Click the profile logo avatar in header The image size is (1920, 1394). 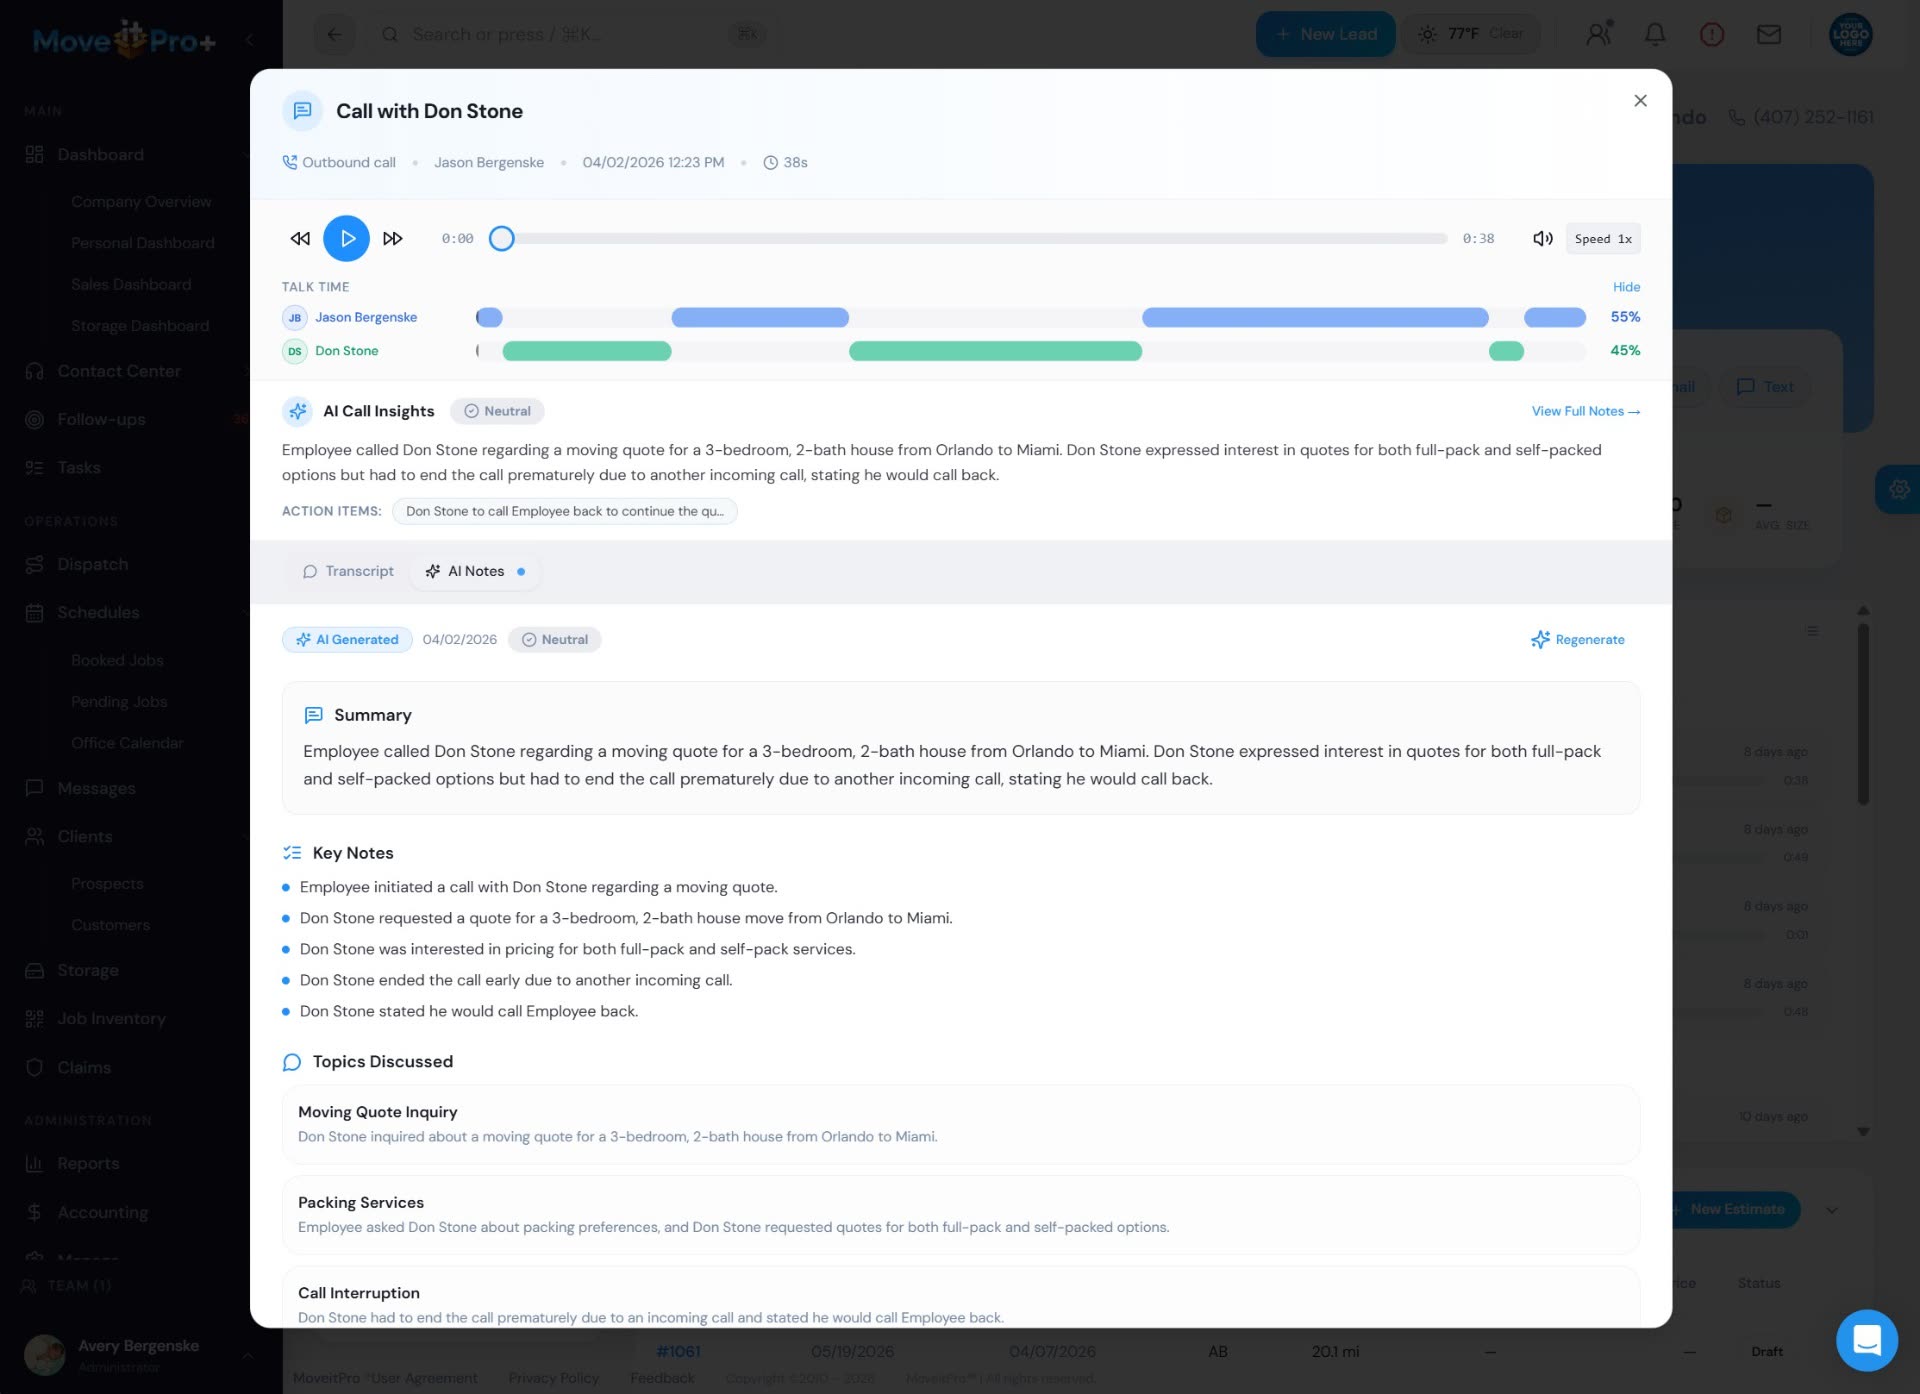click(1851, 34)
